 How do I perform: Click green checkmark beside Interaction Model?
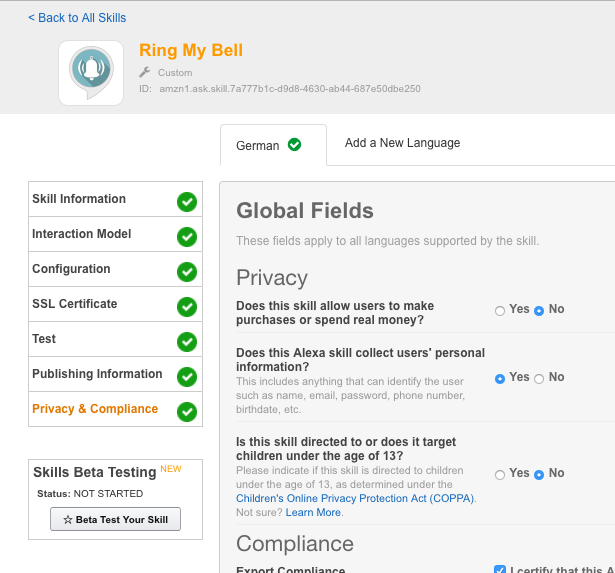tap(186, 237)
